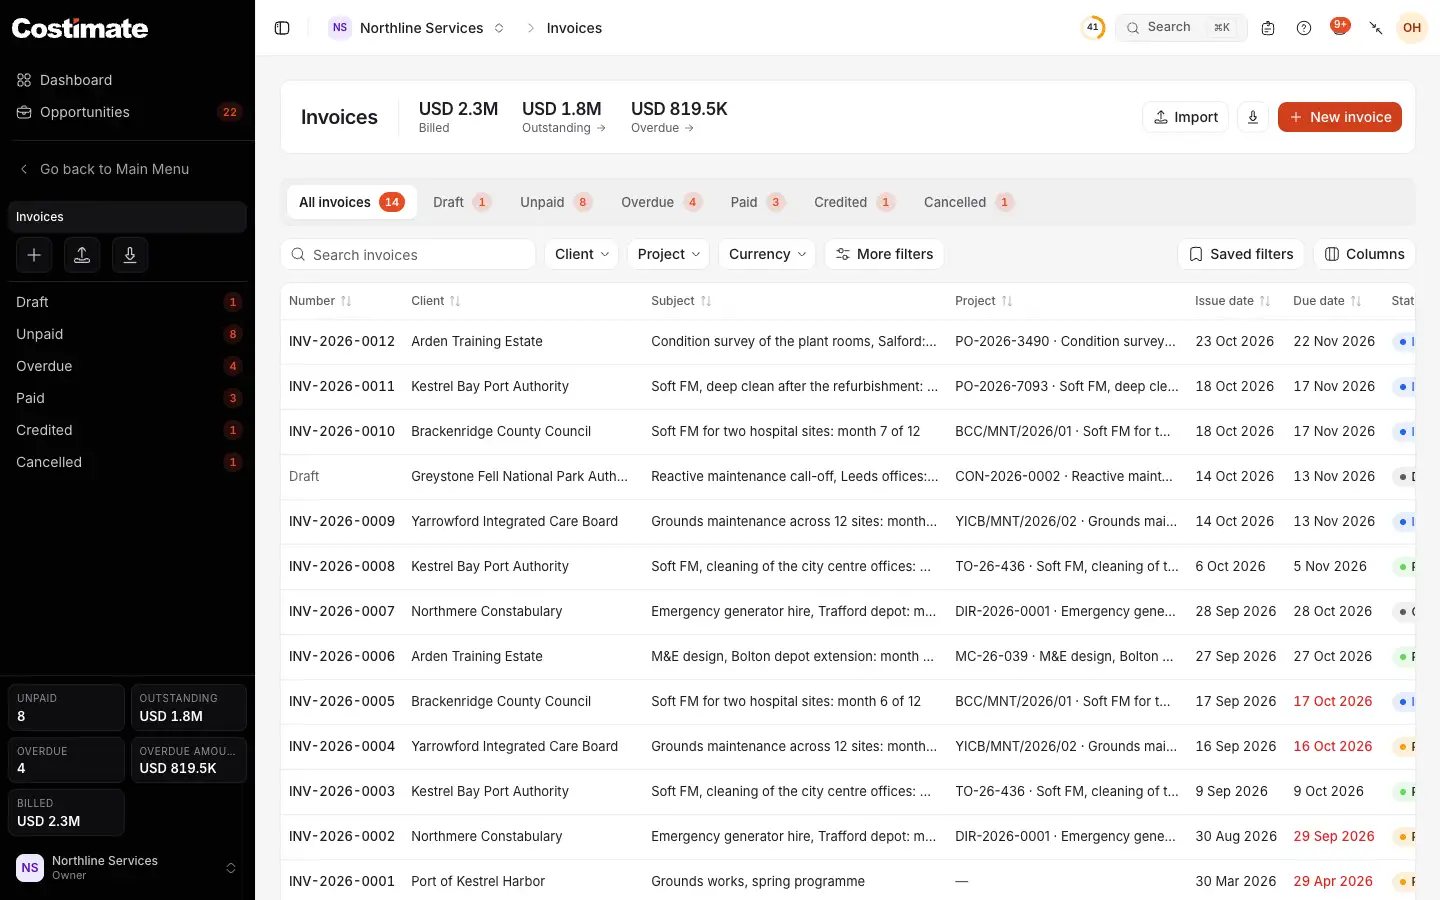Screen dimensions: 1440x900
Task: Open the clipboard tasks icon in header
Action: (x=1268, y=28)
